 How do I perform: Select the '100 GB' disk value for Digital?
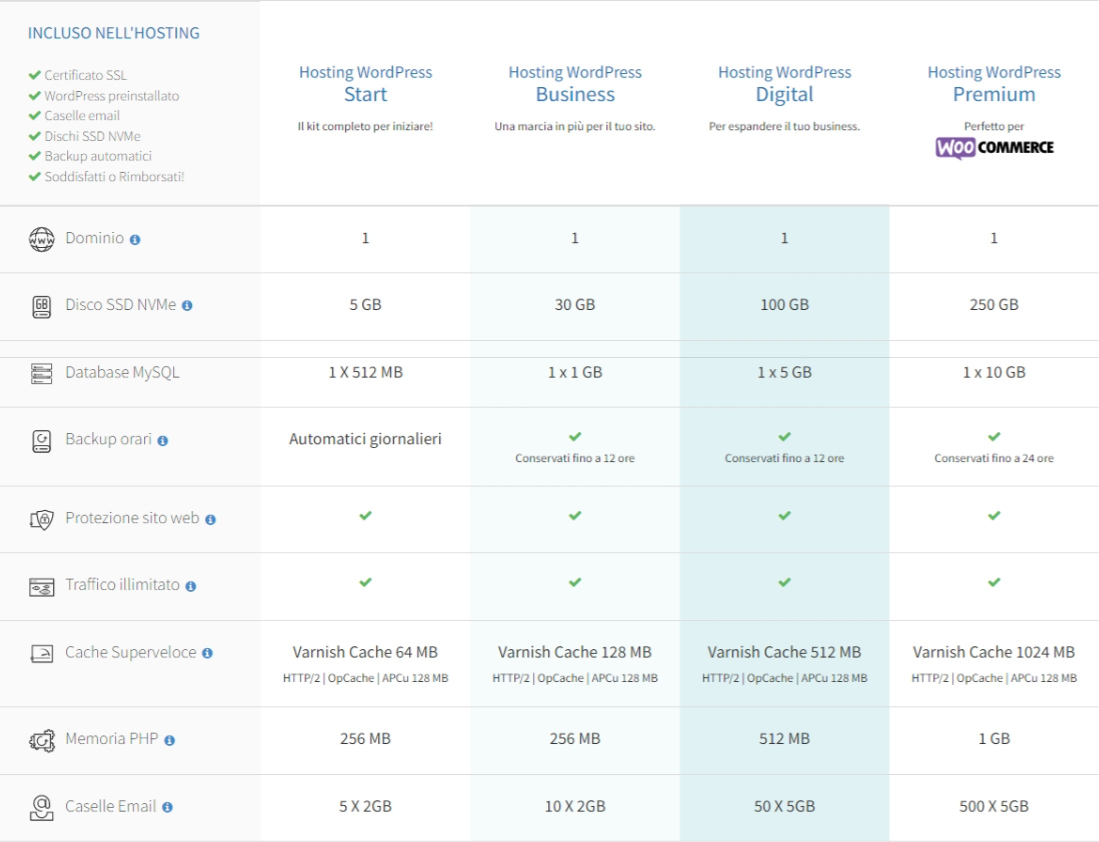[x=784, y=305]
